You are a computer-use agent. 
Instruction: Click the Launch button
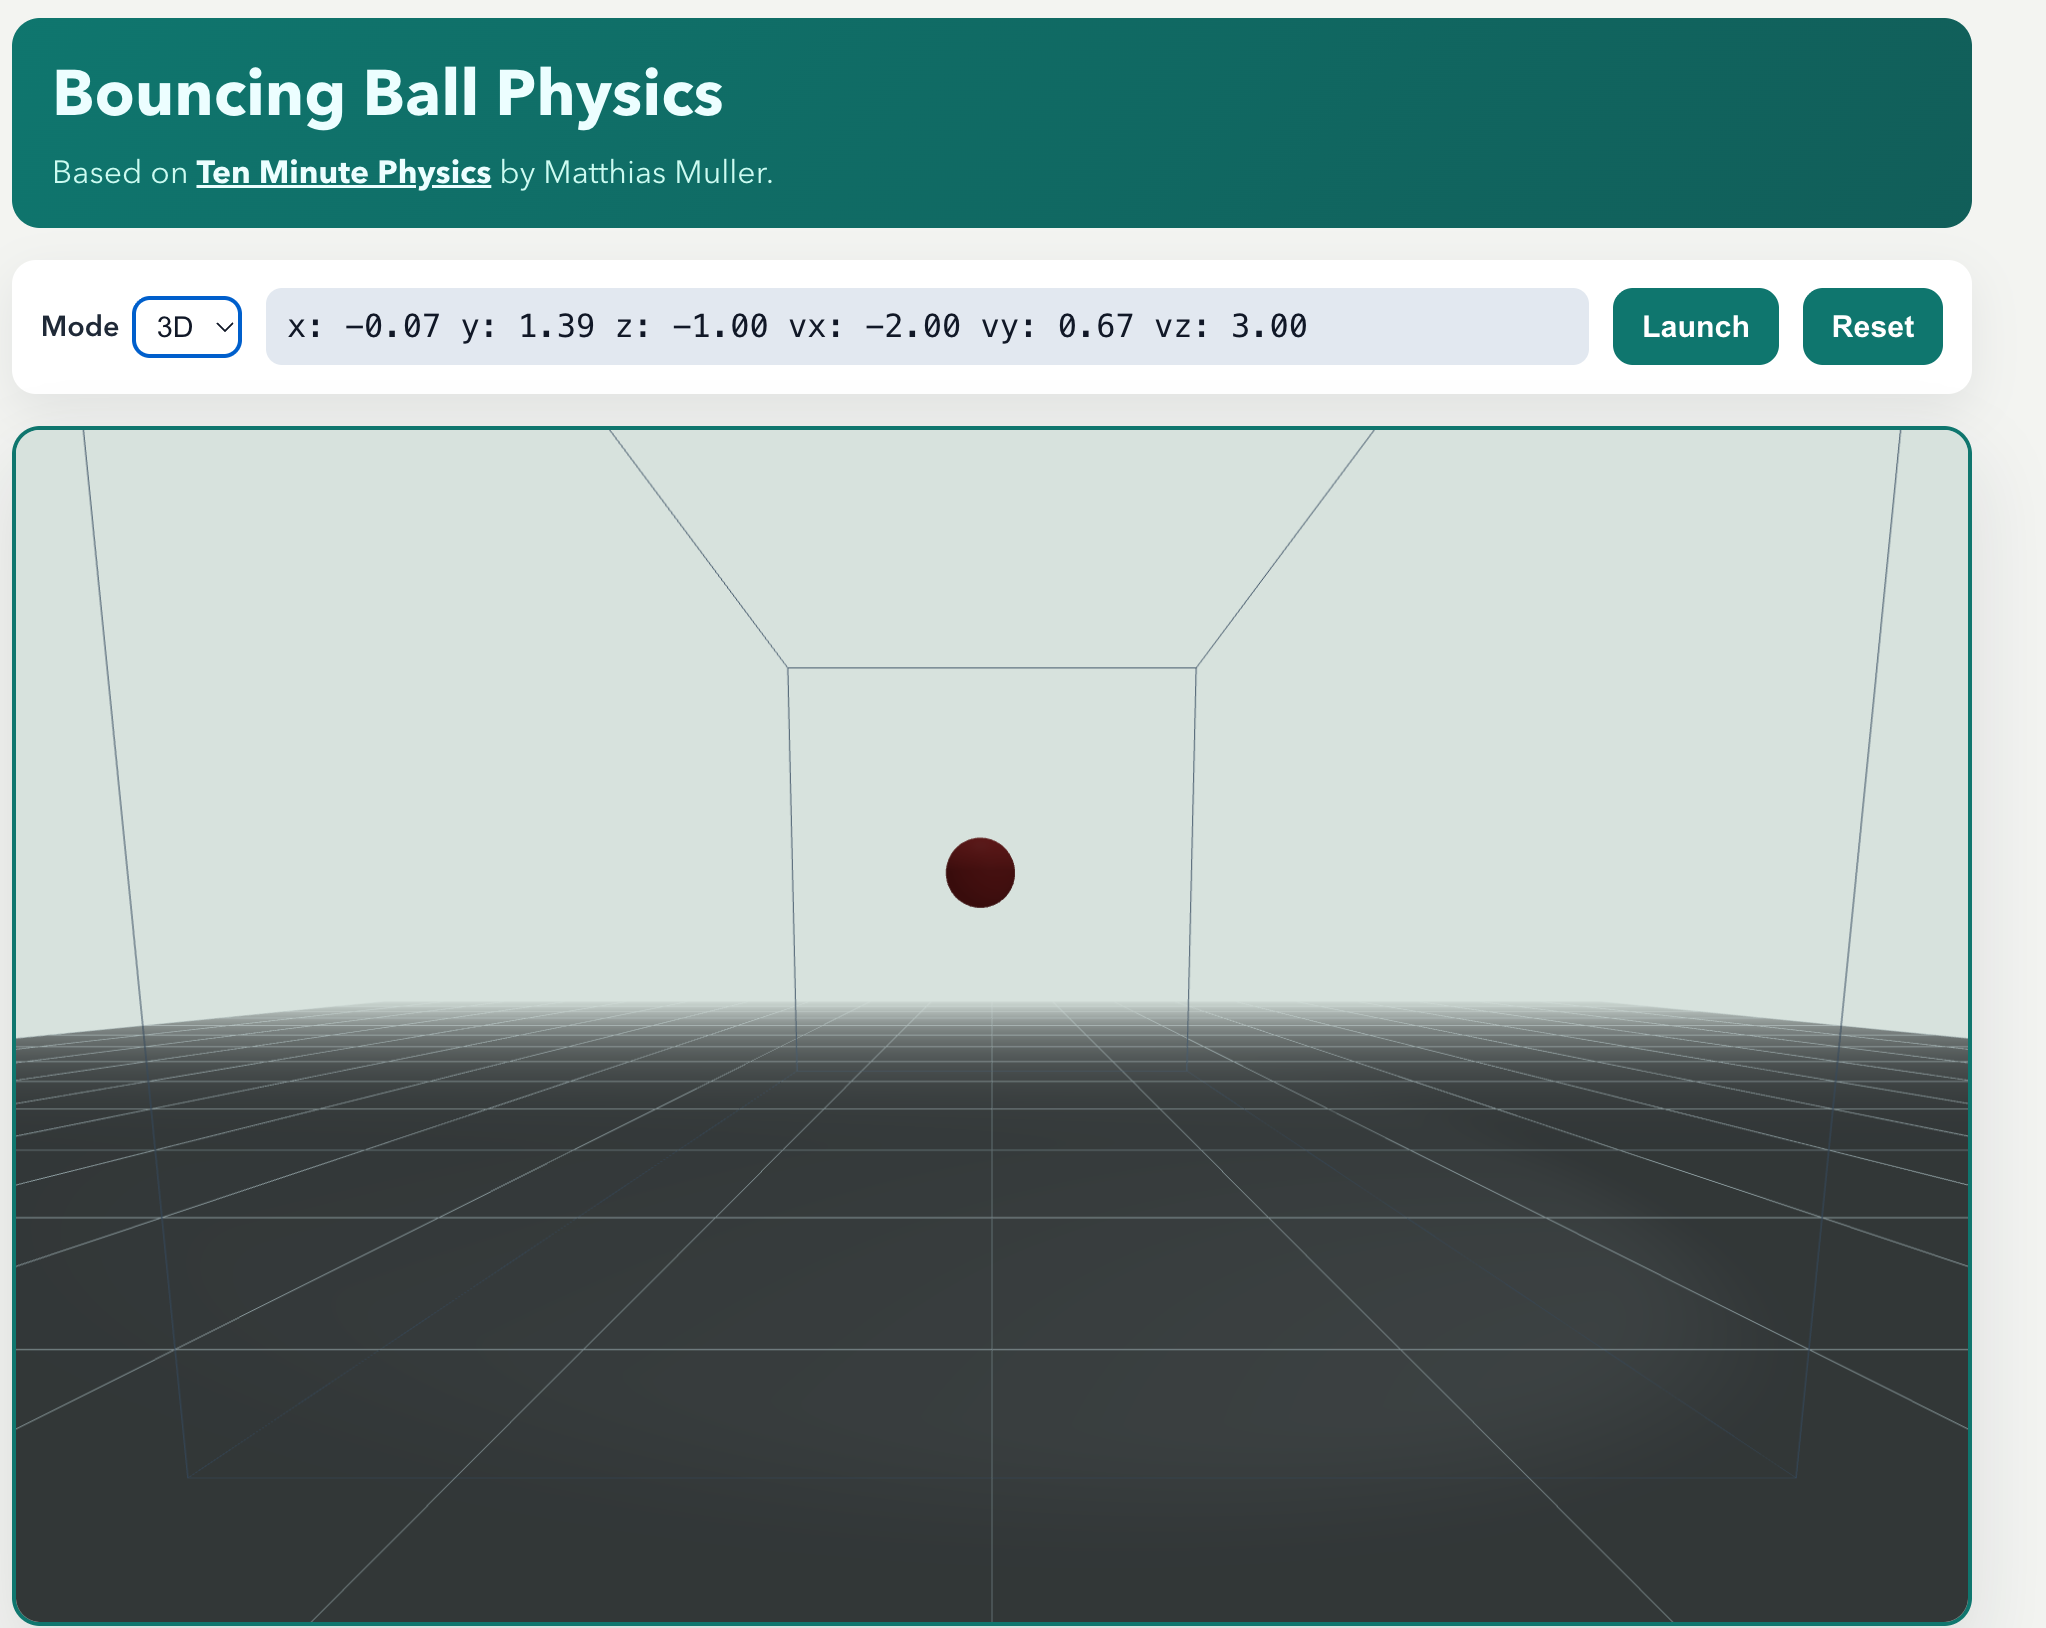[1695, 327]
